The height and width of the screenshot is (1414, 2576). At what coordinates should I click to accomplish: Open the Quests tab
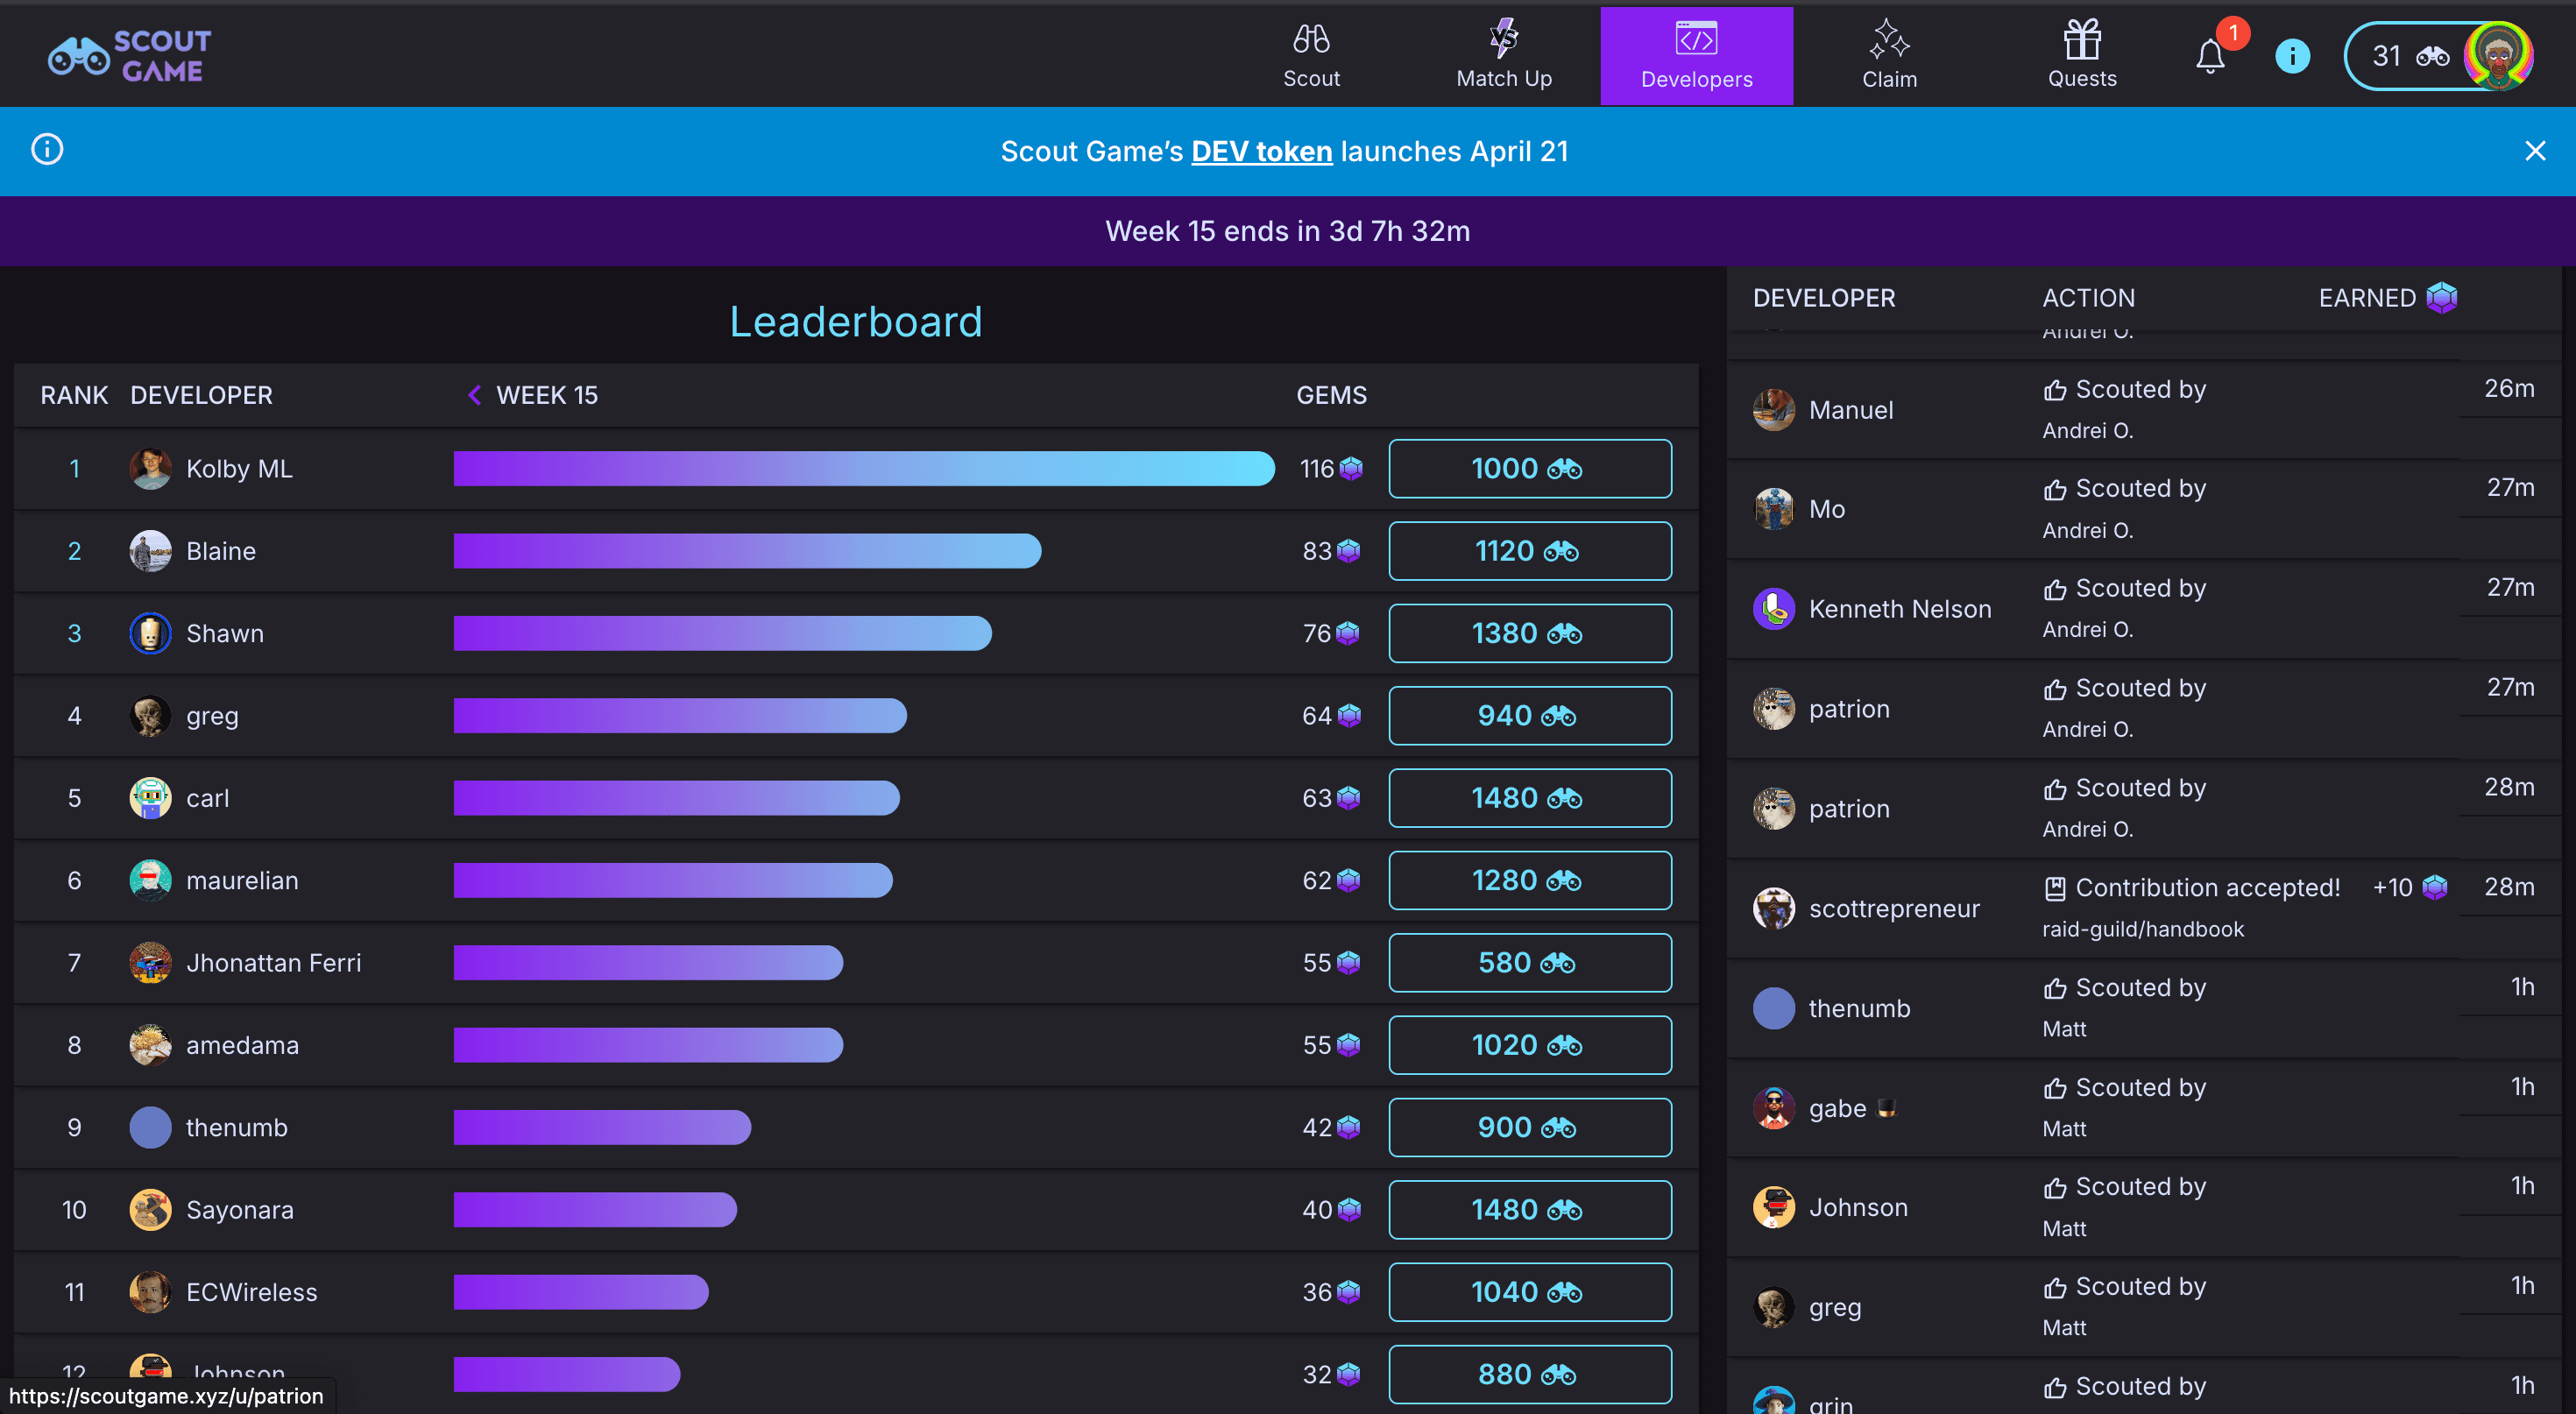[x=2082, y=56]
